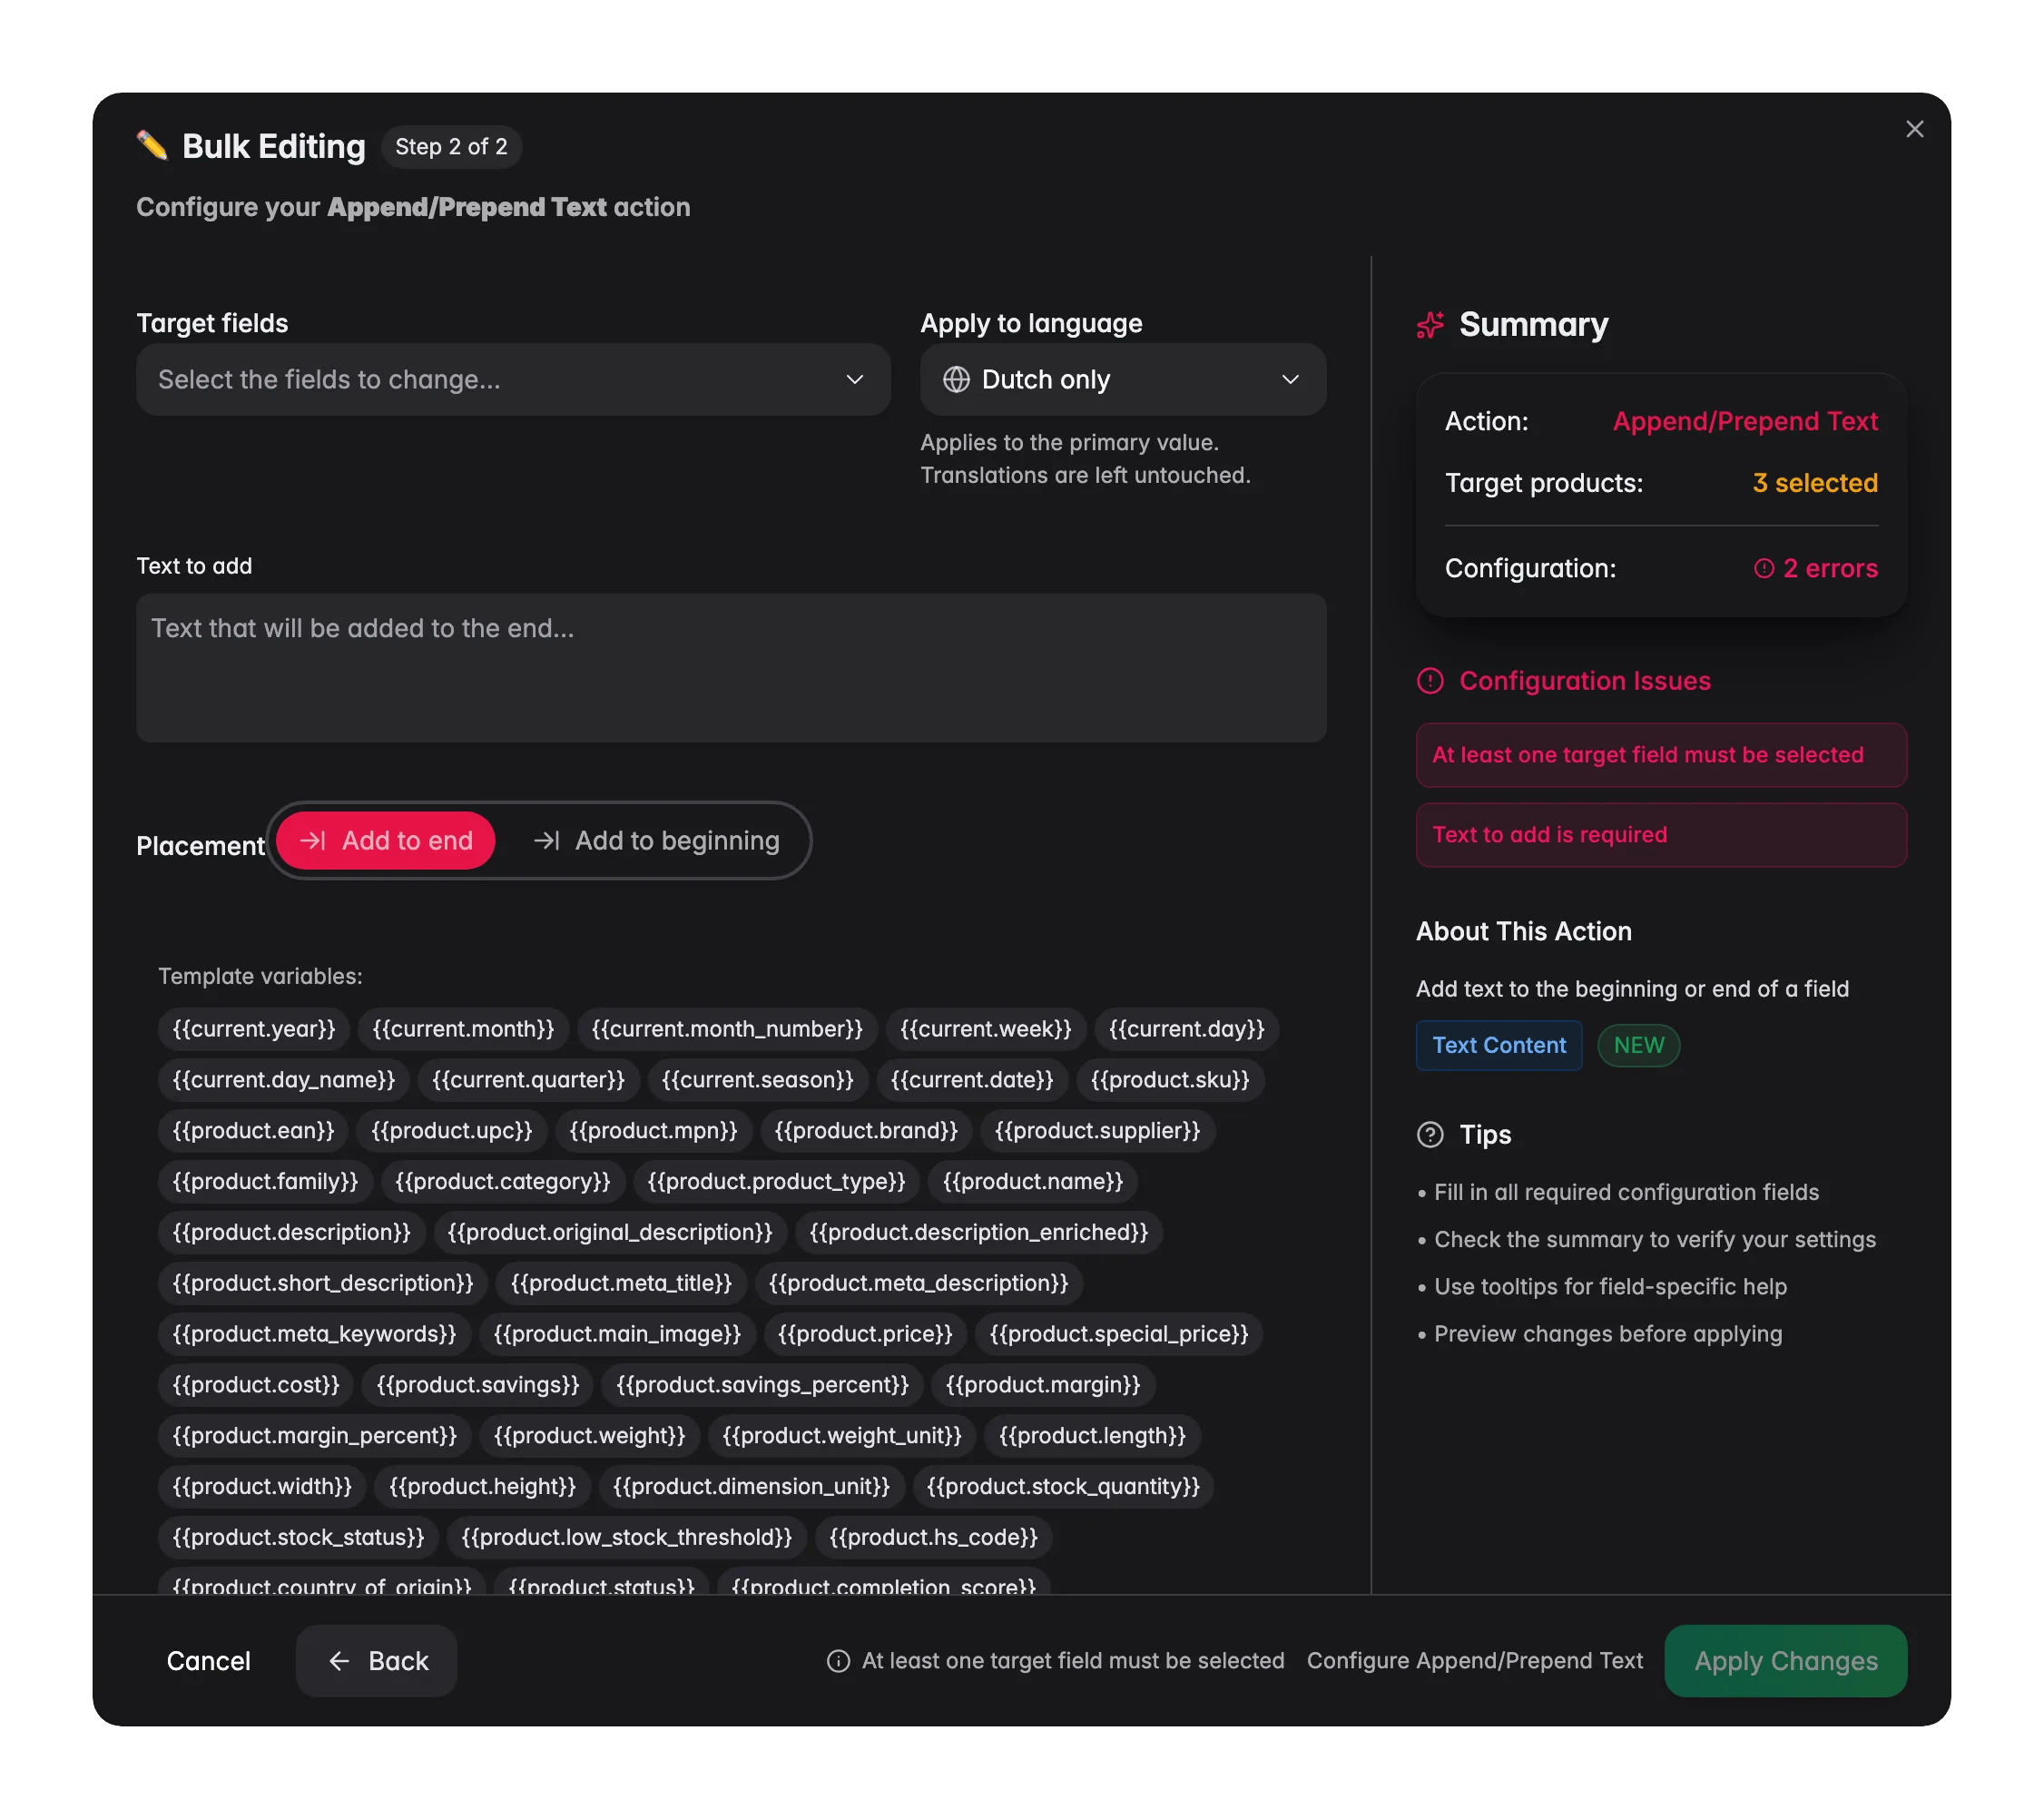
Task: Click the arrow icon in Add to beginning
Action: [546, 840]
